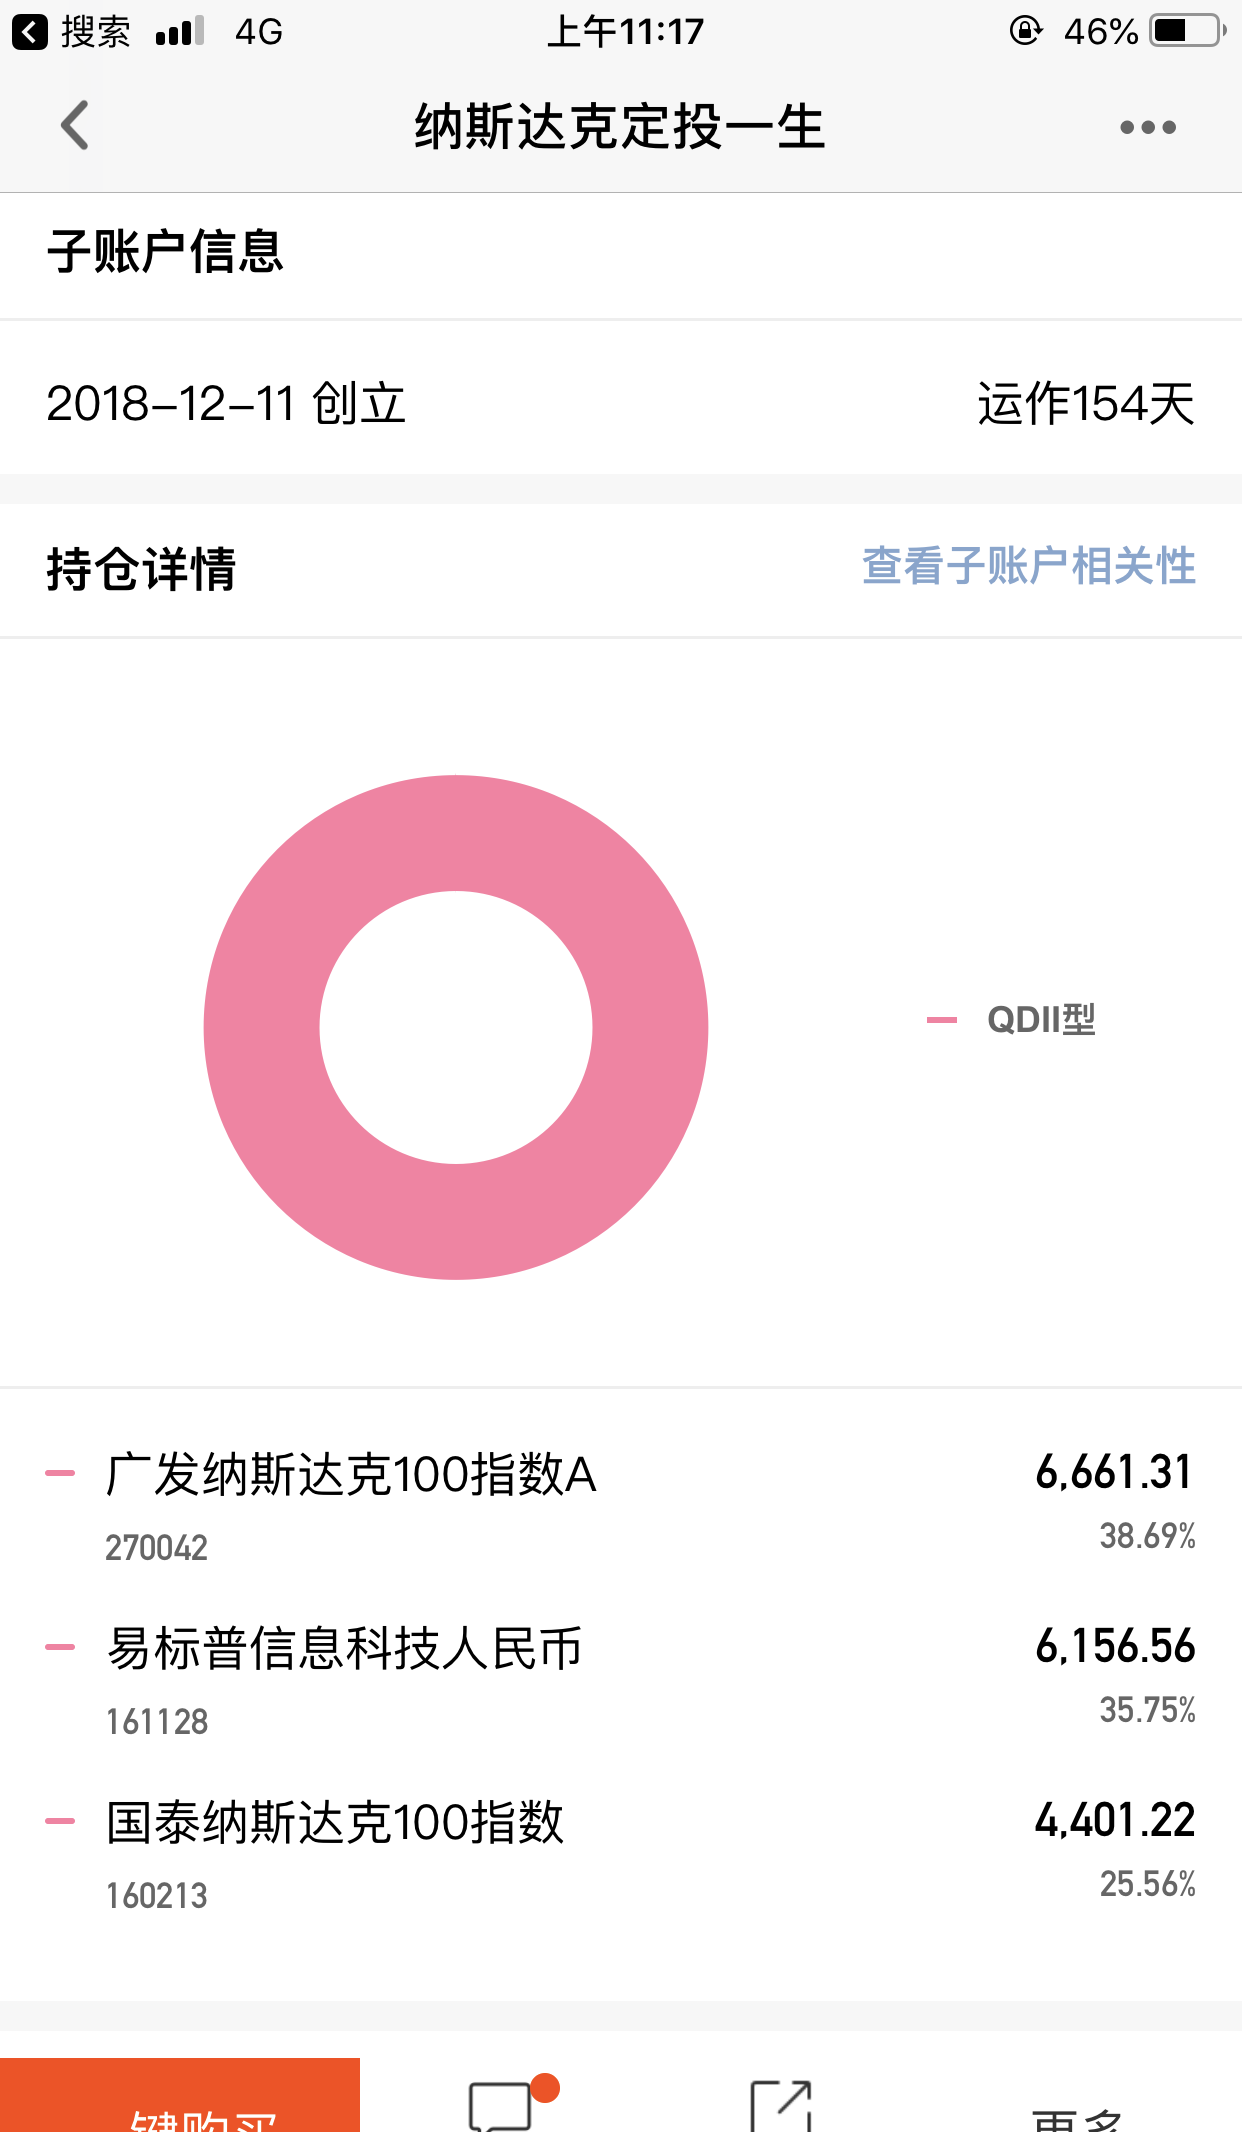Open the comments speech bubble icon
This screenshot has width=1242, height=2132.
[x=500, y=2106]
